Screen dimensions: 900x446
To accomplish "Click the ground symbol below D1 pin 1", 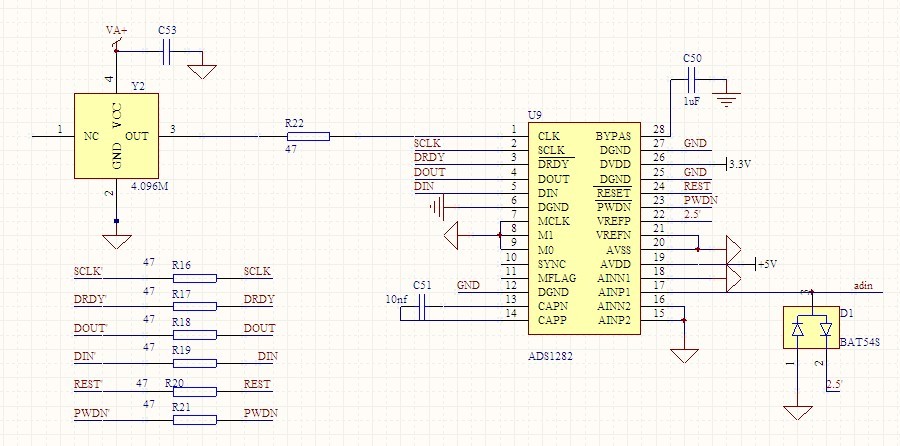I will tap(797, 413).
